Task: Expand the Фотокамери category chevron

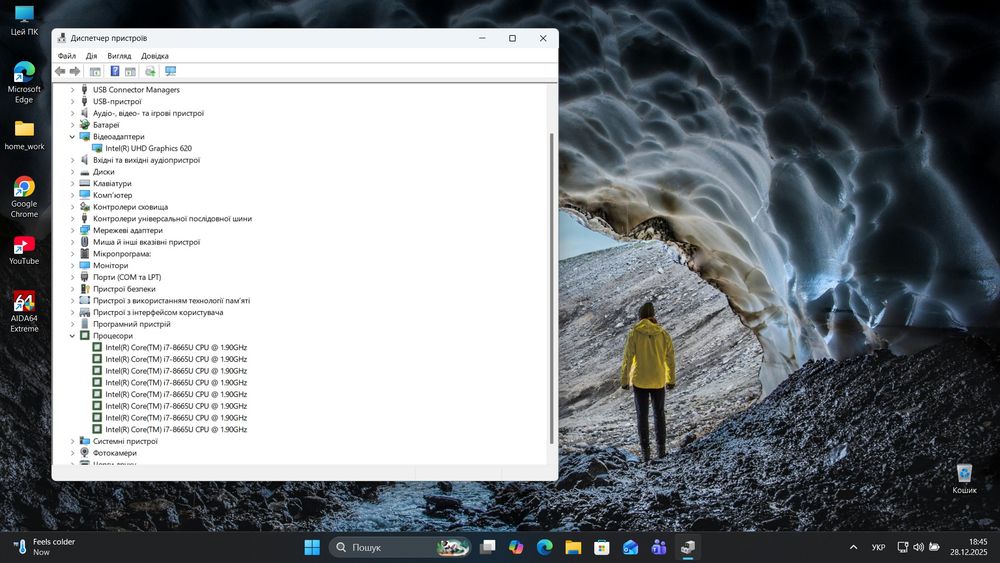Action: pos(72,453)
